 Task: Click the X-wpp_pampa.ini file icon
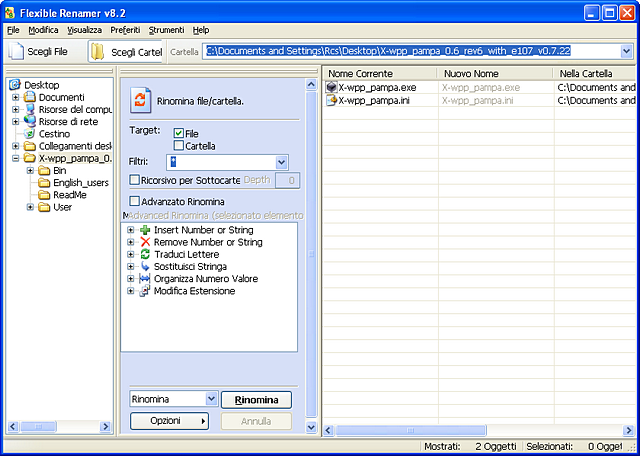331,100
